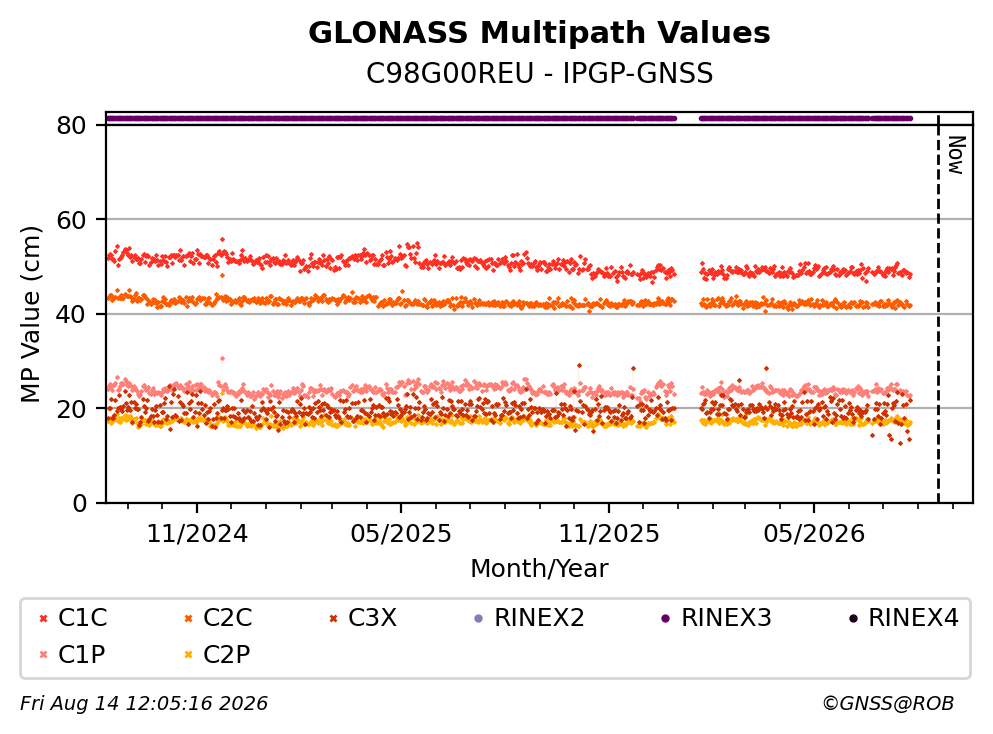
Task: Click the red C1C legend marker
Action: 44,619
